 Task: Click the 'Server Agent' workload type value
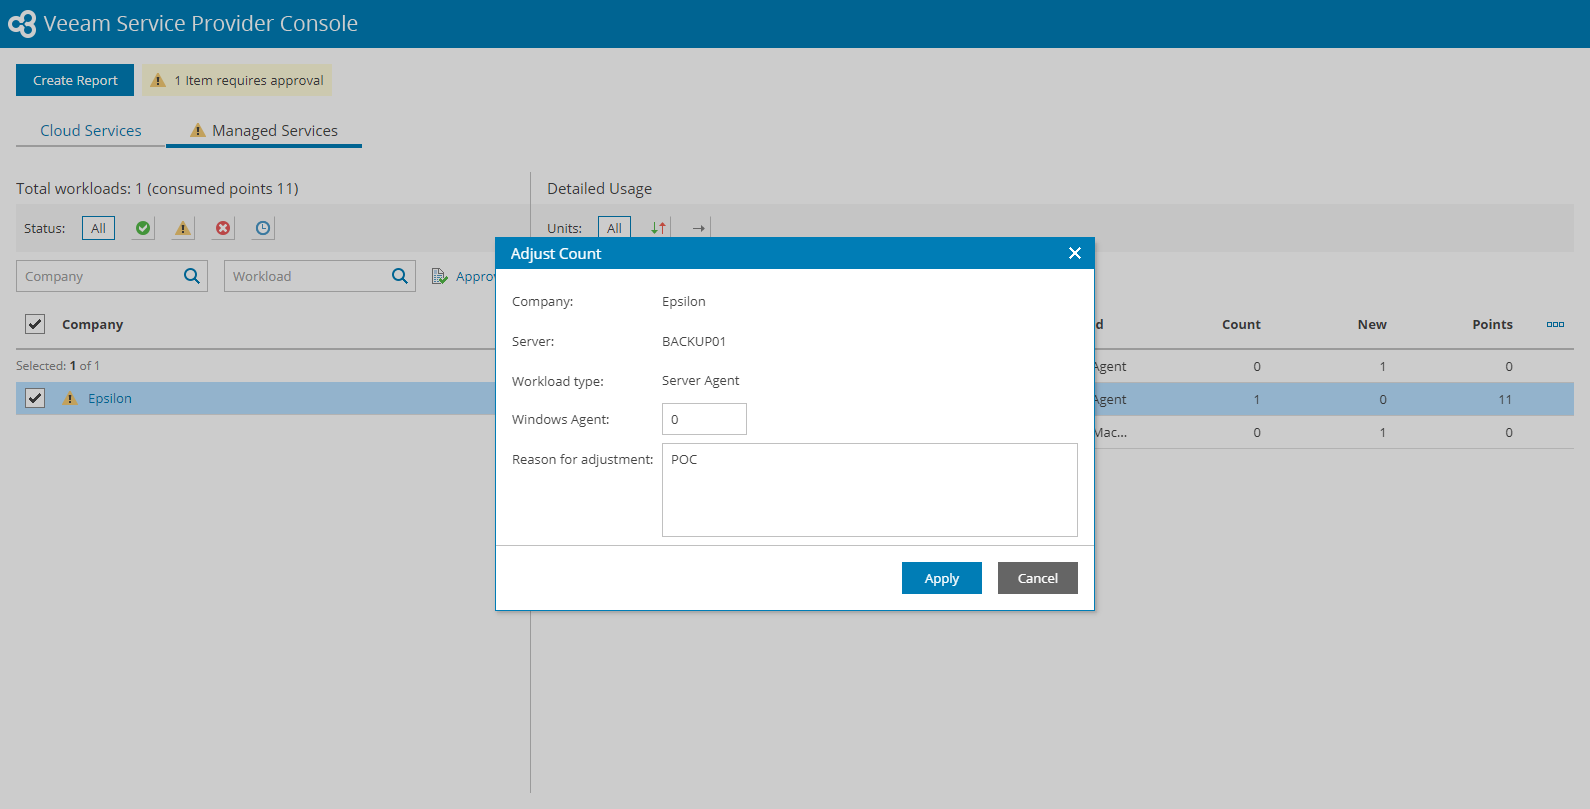point(701,380)
